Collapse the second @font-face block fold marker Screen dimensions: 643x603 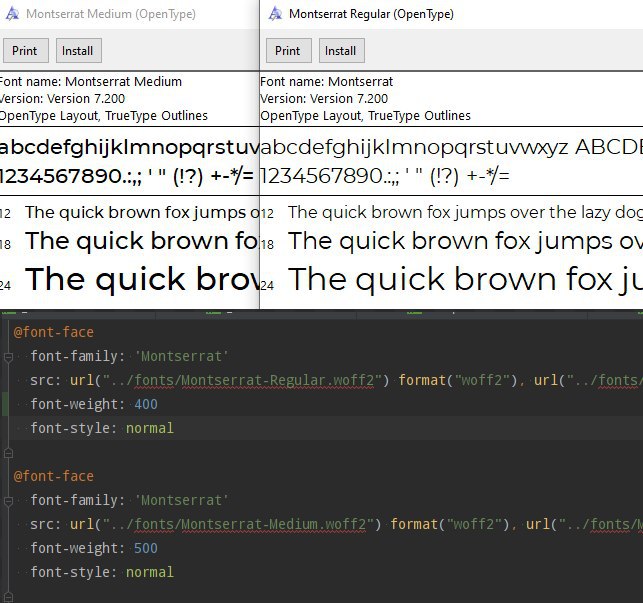coord(8,501)
